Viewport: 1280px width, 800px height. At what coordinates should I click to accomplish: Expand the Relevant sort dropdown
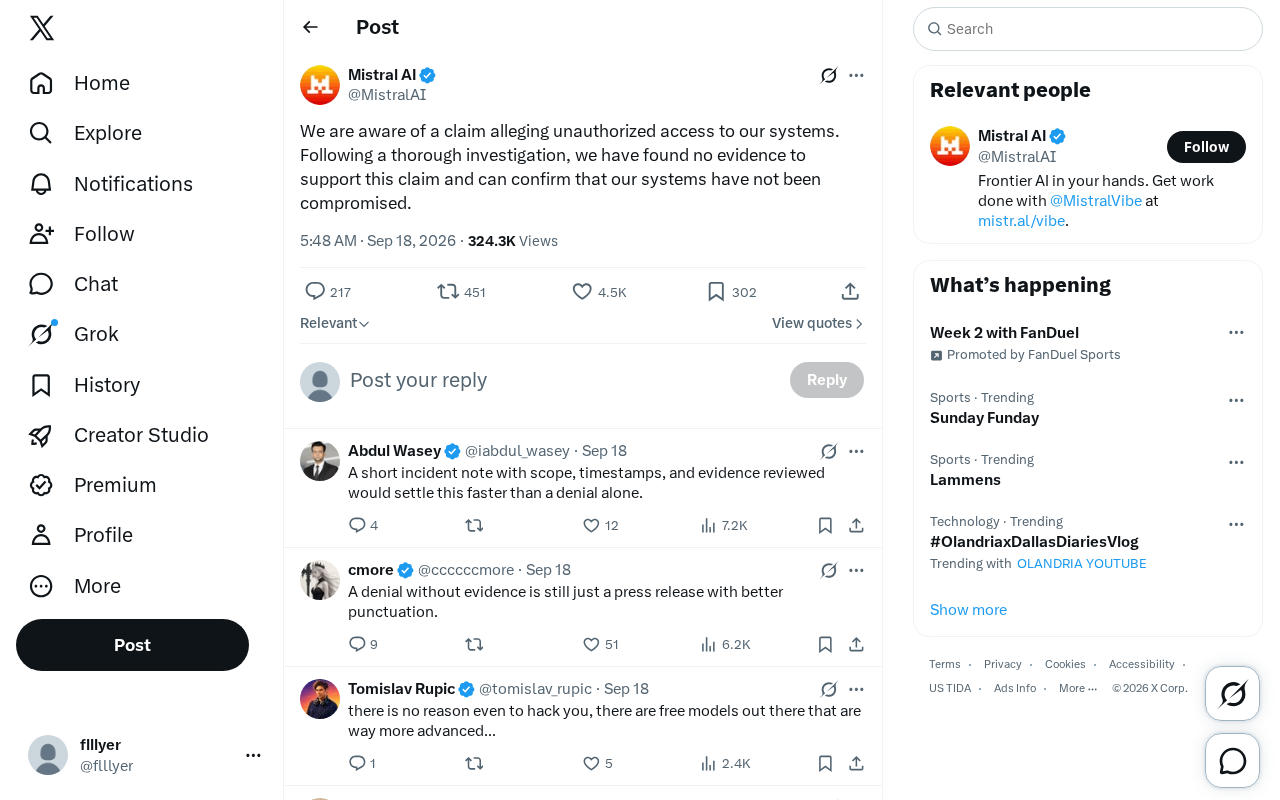tap(335, 323)
